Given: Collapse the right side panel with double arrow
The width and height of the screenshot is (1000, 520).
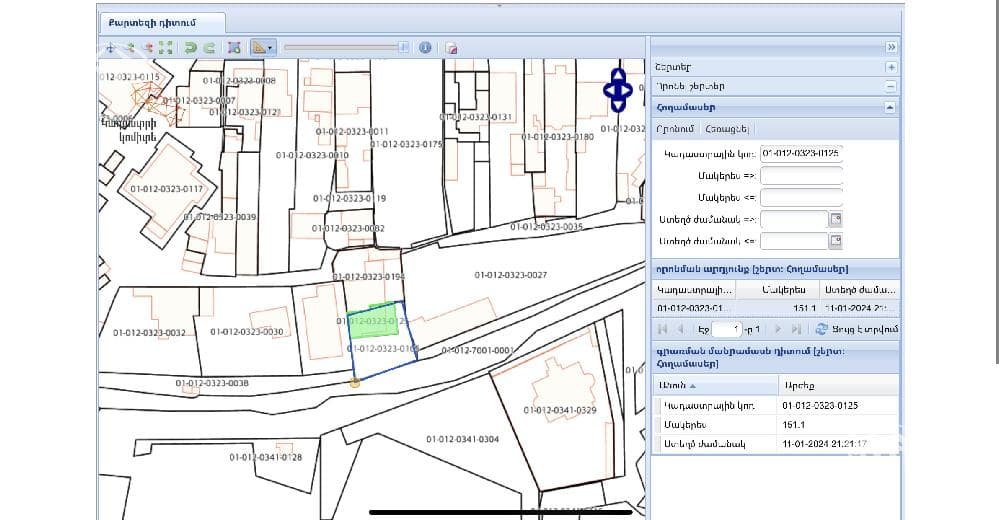Looking at the screenshot, I should click(891, 47).
